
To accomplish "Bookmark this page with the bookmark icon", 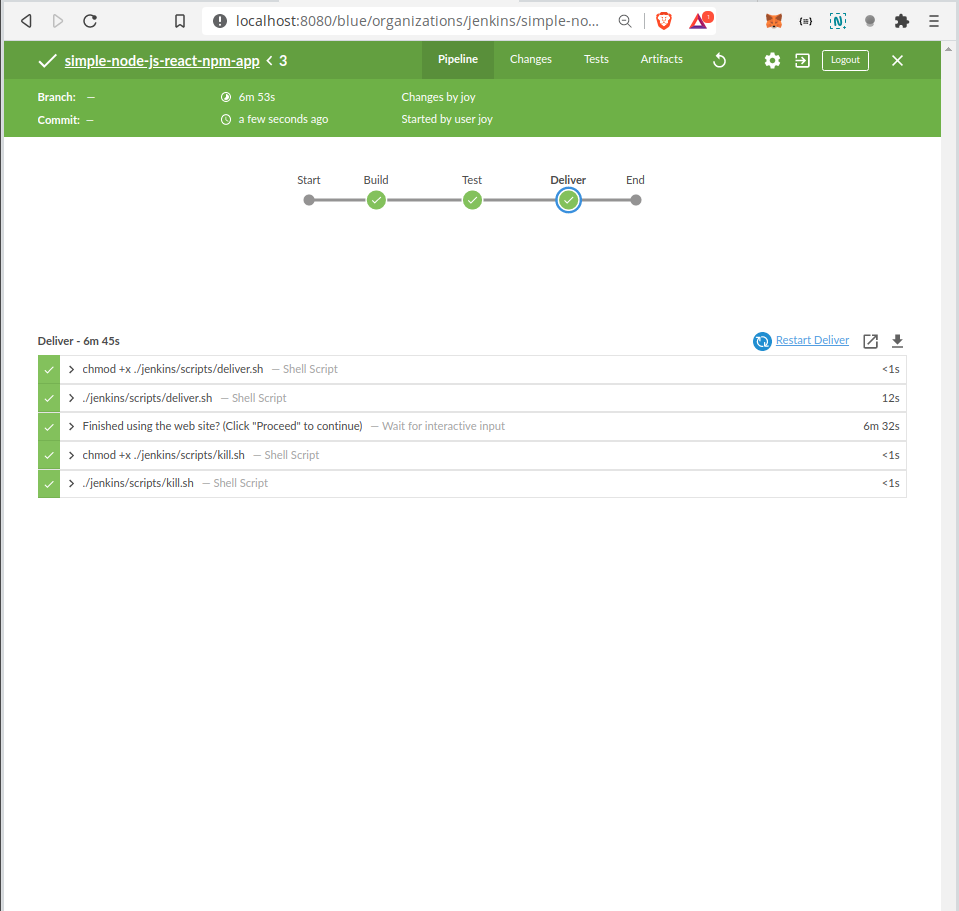I will coord(180,21).
